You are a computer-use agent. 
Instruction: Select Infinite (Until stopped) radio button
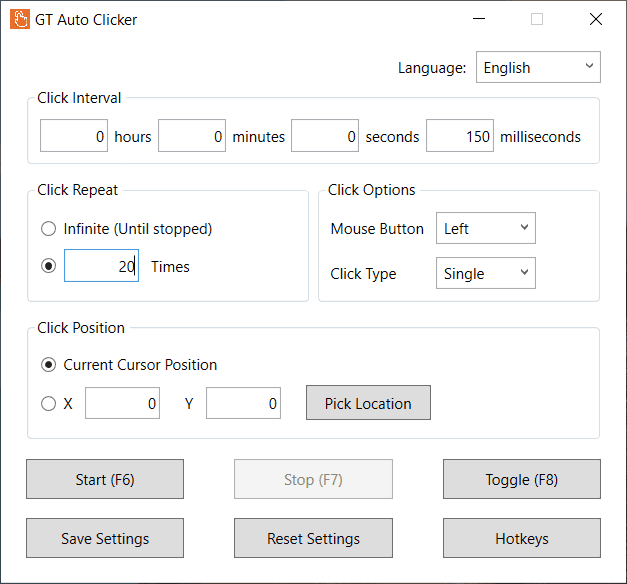[x=48, y=229]
